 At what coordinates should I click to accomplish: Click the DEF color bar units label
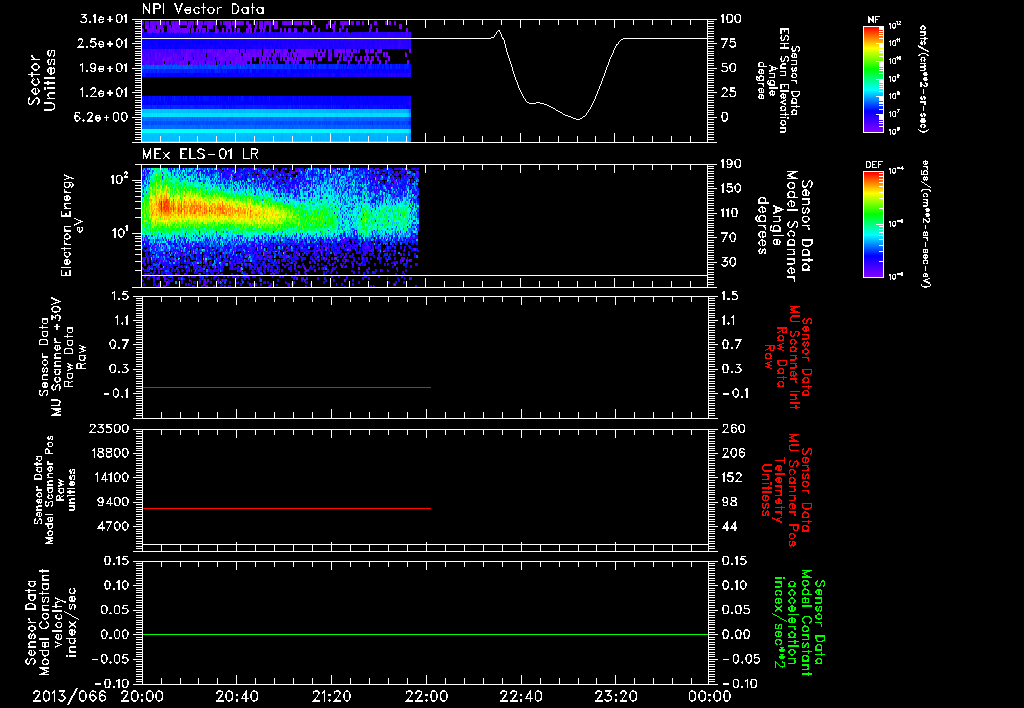[925, 223]
